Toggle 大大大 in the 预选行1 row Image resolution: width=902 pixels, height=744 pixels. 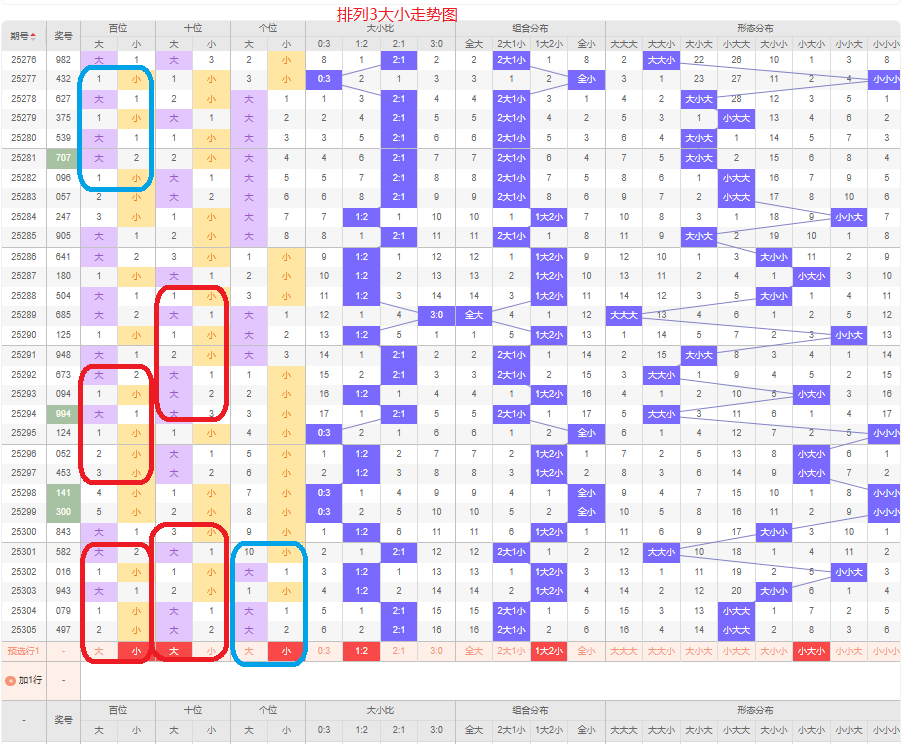coord(624,651)
